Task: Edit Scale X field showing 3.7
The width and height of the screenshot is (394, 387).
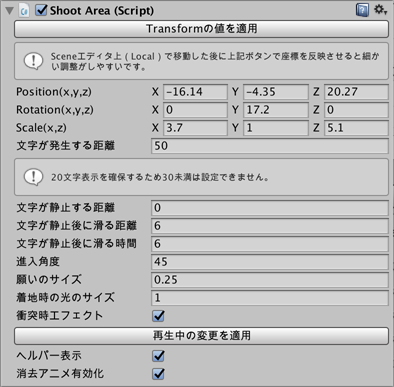Action: (195, 128)
